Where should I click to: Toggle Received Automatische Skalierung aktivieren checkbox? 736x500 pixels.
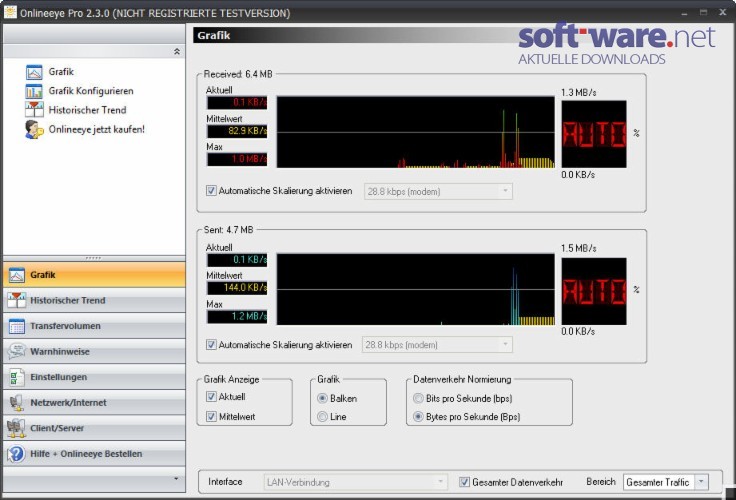coord(211,191)
